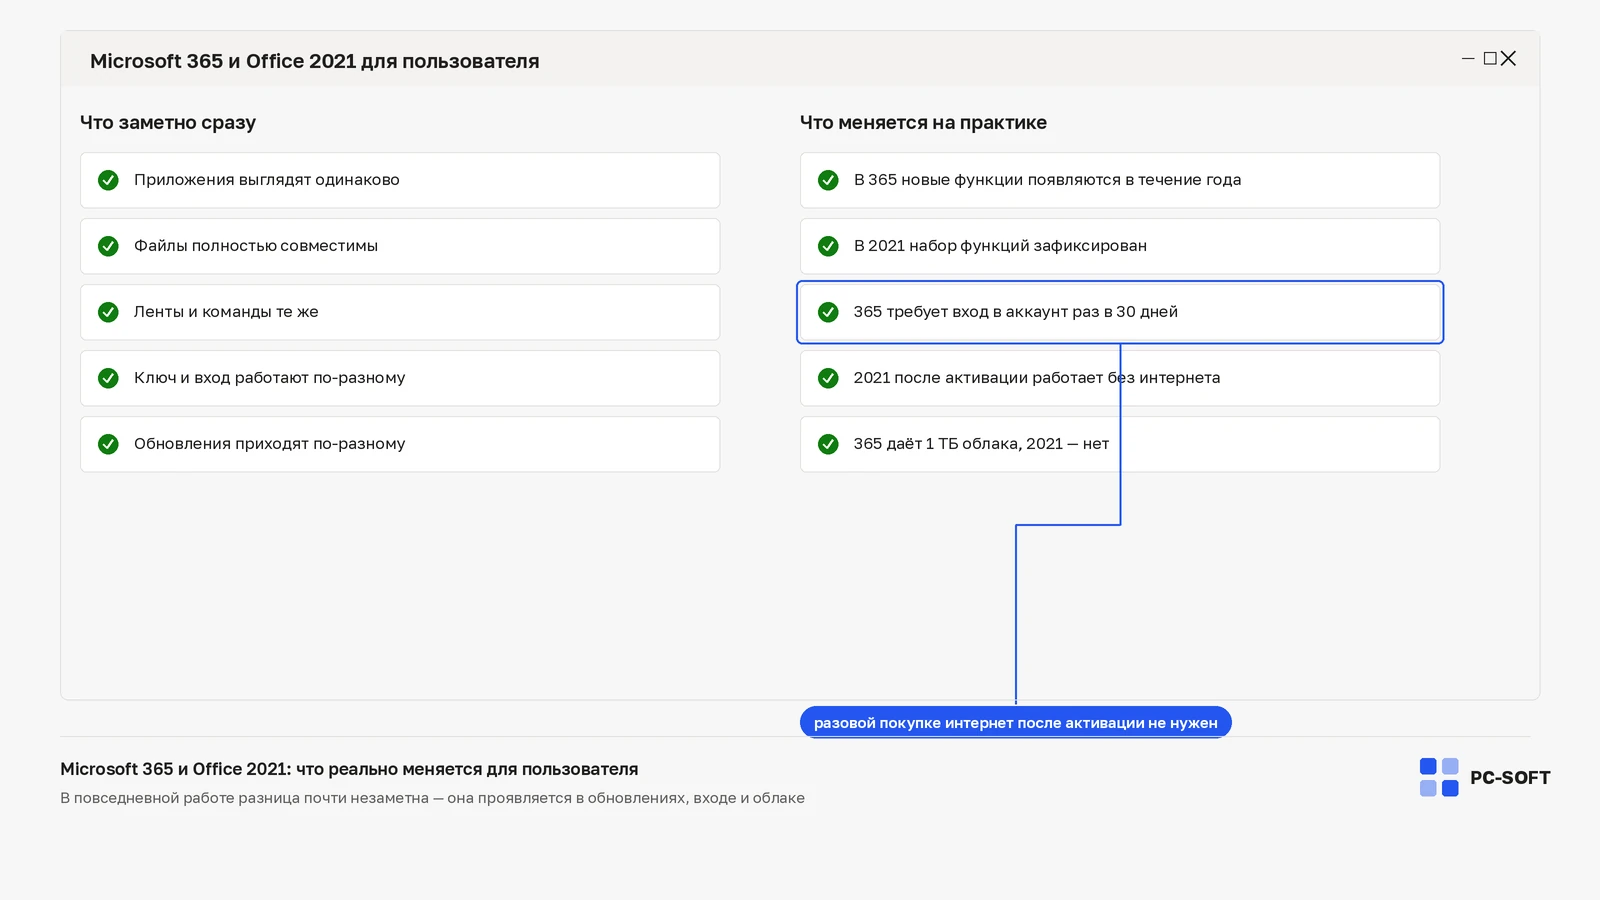This screenshot has width=1600, height=900.
Task: Select the text 'Файлы полностью совместимы'
Action: click(256, 246)
